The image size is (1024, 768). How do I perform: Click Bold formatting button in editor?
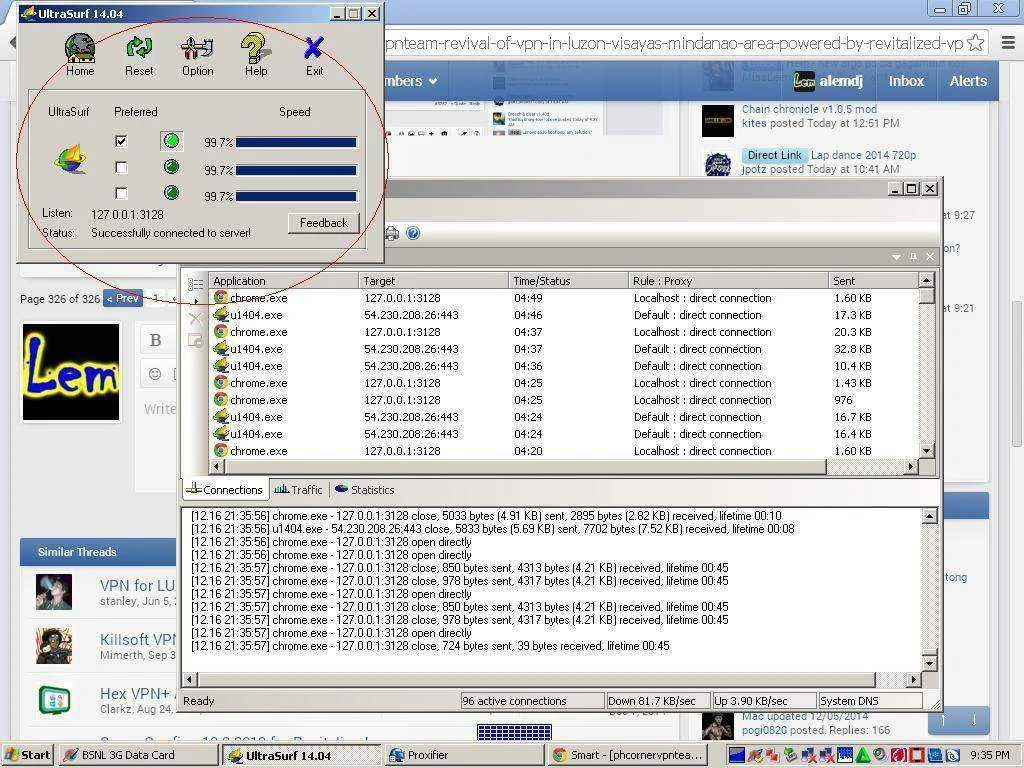tap(155, 340)
